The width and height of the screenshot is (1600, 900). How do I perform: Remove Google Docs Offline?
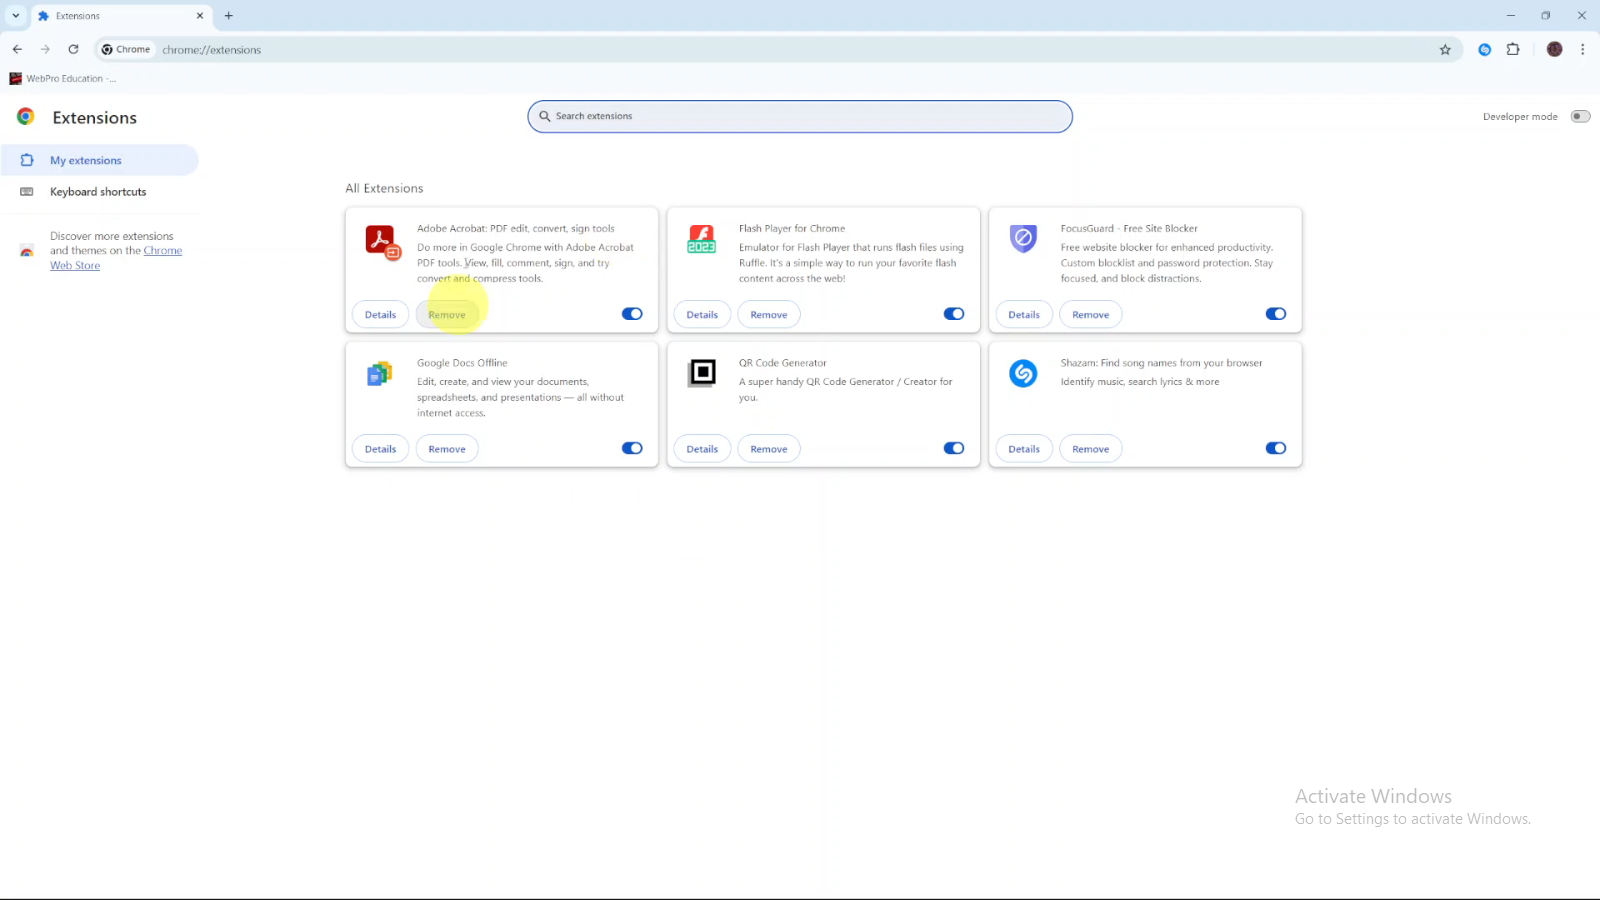point(447,449)
